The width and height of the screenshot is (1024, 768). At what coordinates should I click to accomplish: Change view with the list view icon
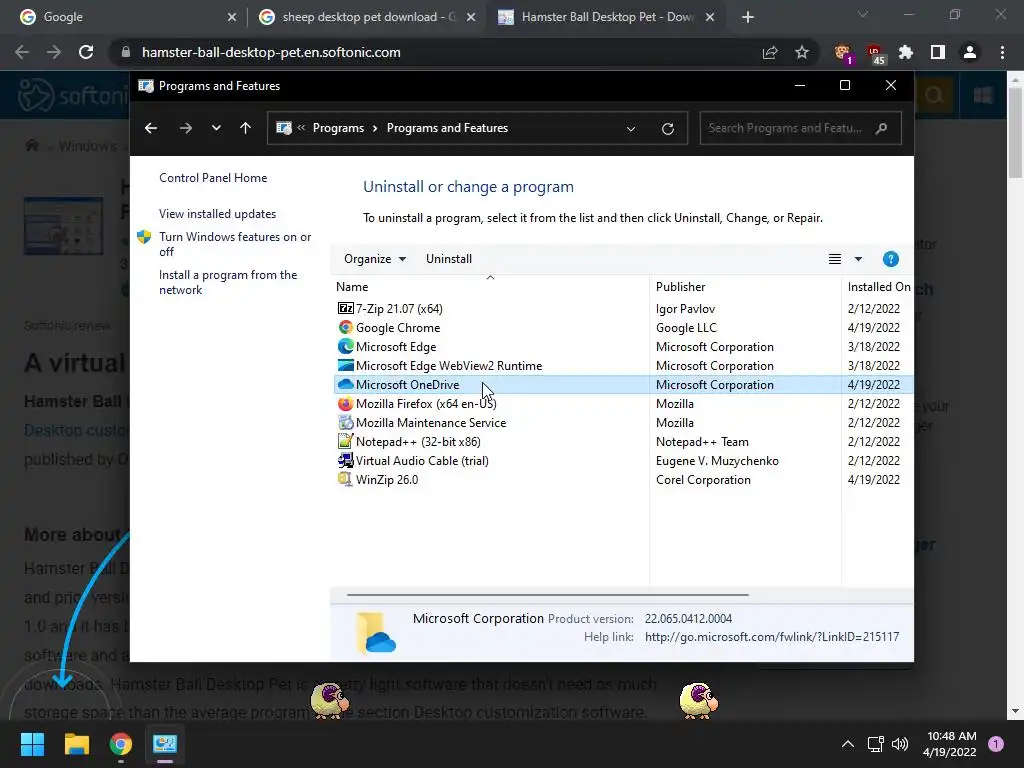click(835, 259)
